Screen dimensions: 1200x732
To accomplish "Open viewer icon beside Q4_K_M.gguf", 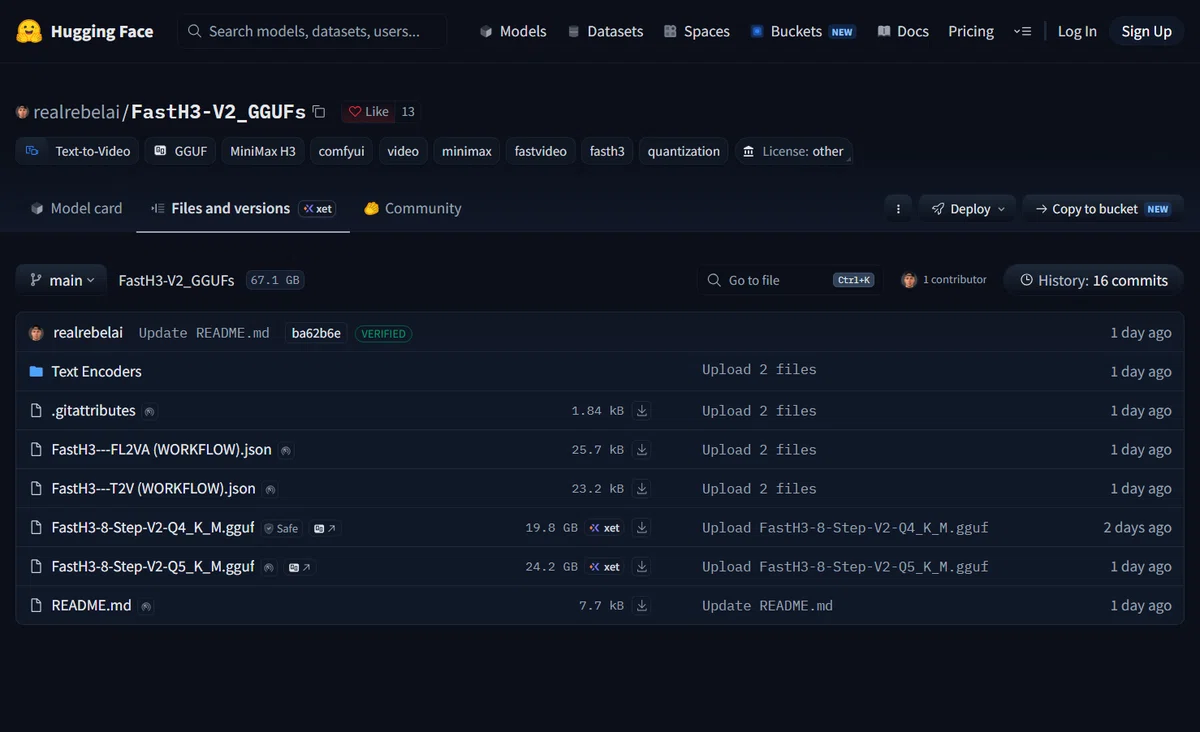I will click(325, 528).
